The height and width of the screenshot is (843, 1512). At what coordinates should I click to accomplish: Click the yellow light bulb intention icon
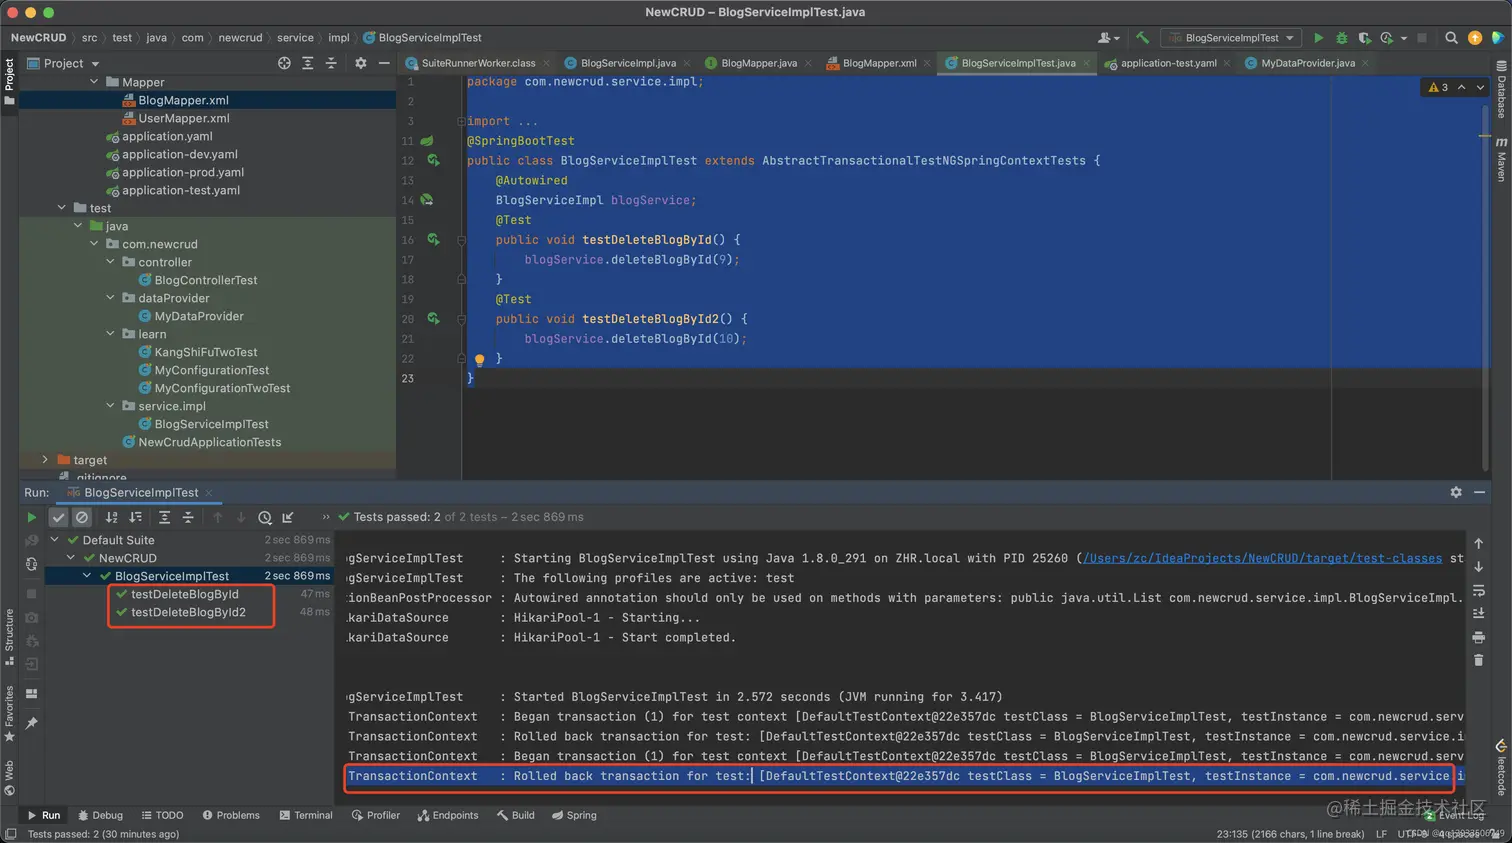(479, 359)
